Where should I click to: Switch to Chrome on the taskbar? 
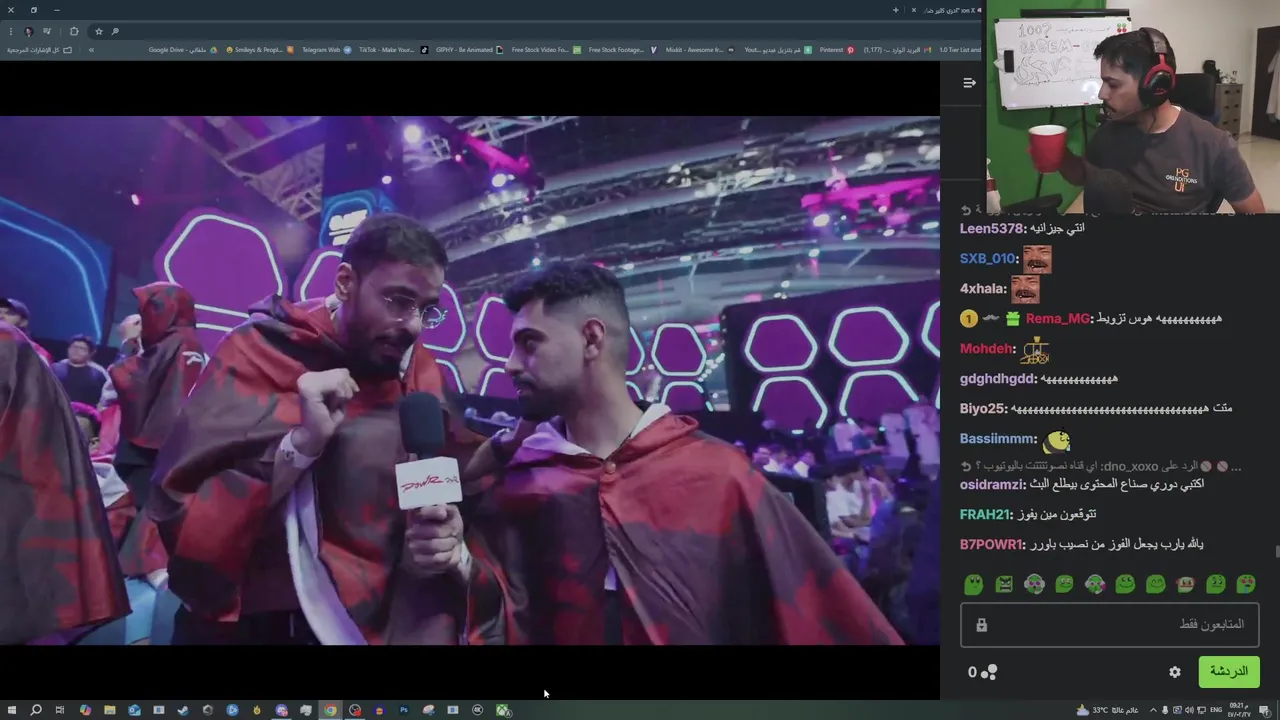330,710
